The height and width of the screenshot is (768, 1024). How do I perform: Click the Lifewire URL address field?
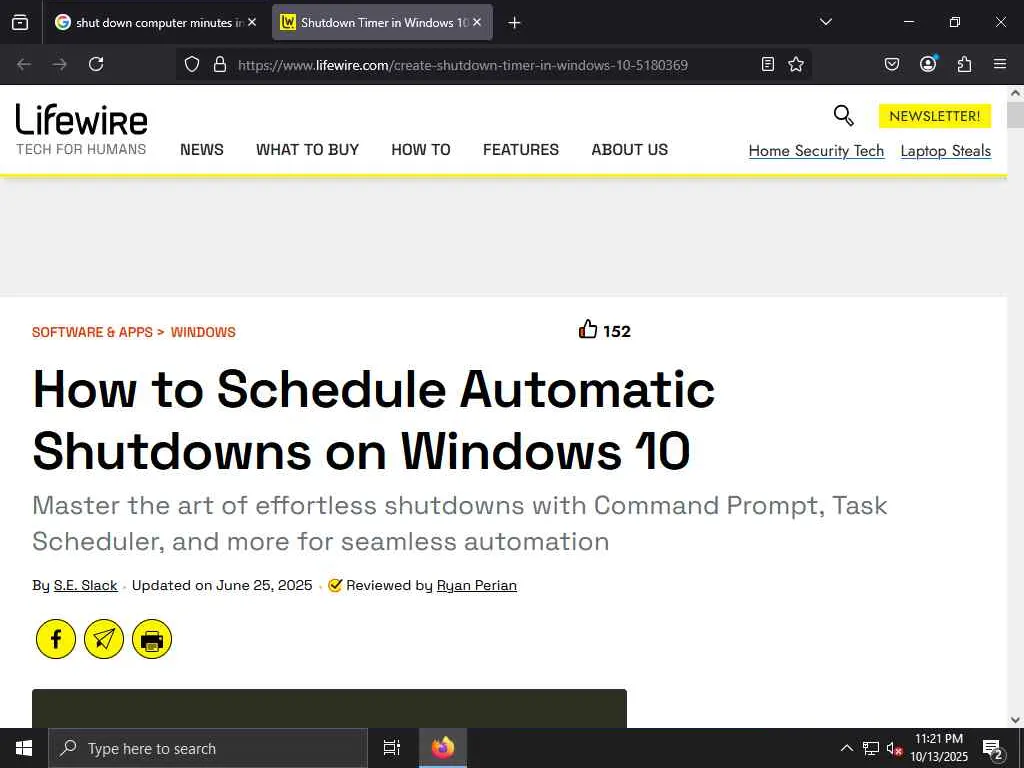point(462,65)
